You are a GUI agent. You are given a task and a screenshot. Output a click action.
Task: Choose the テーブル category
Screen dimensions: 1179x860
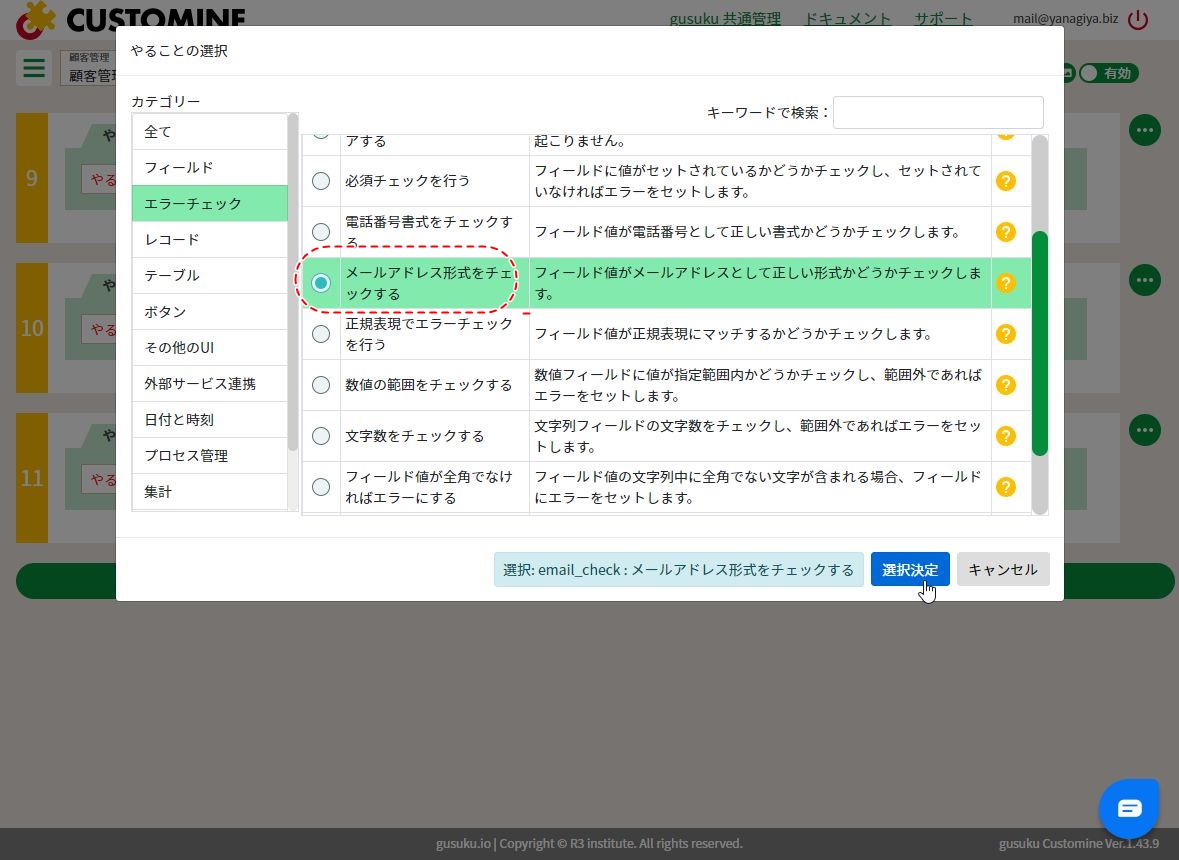(210, 276)
